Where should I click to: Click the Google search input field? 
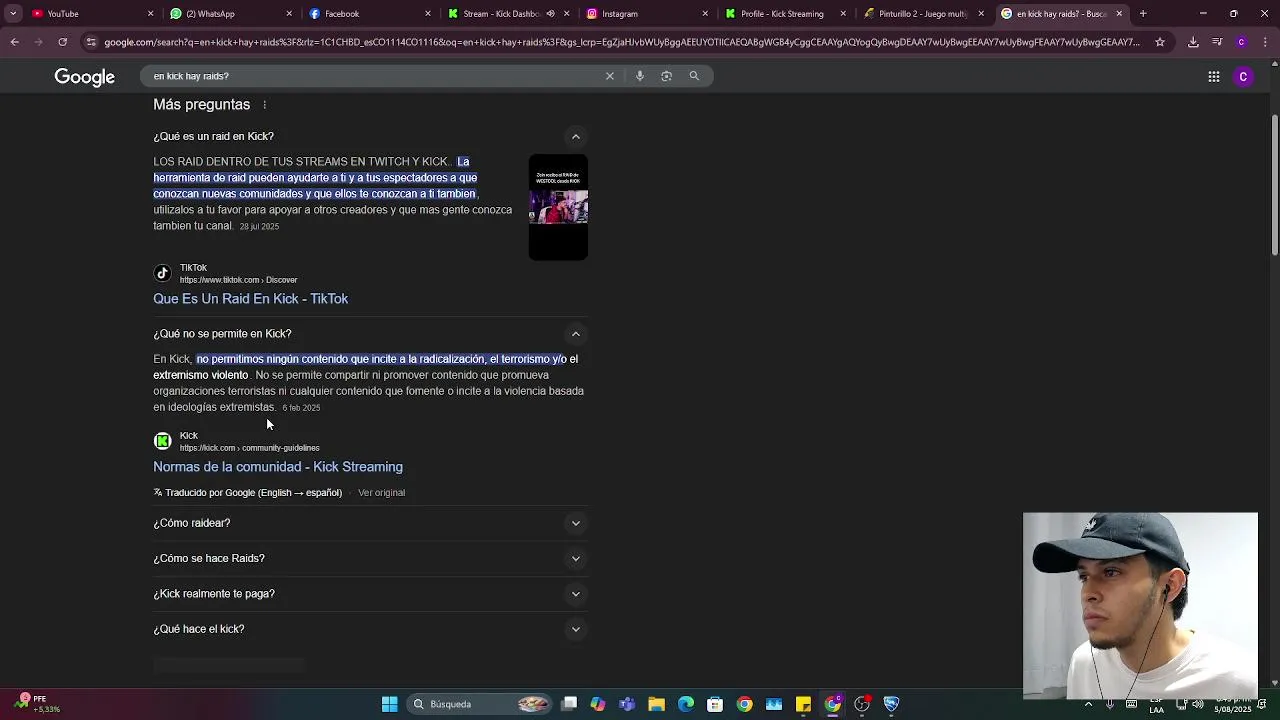pyautogui.click(x=375, y=76)
